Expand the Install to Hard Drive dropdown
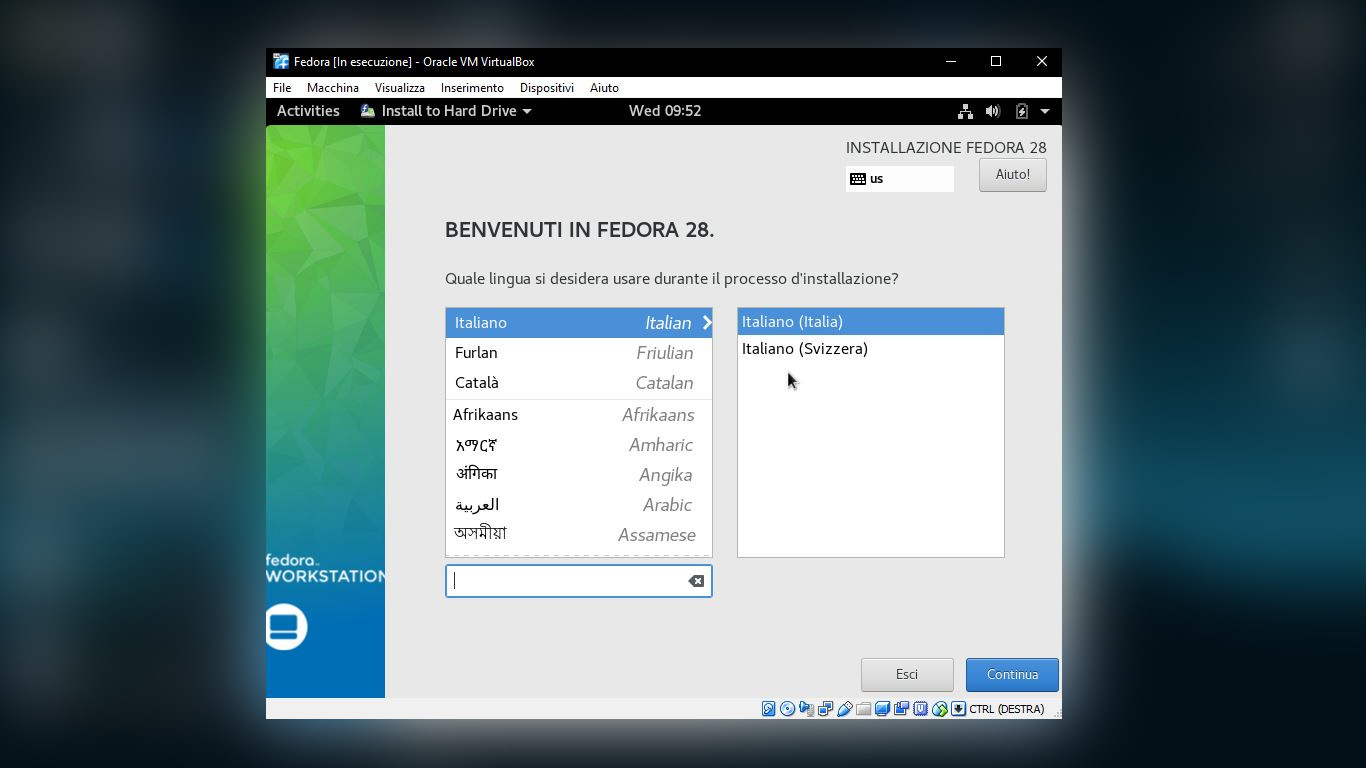This screenshot has height=768, width=1366. pyautogui.click(x=447, y=111)
